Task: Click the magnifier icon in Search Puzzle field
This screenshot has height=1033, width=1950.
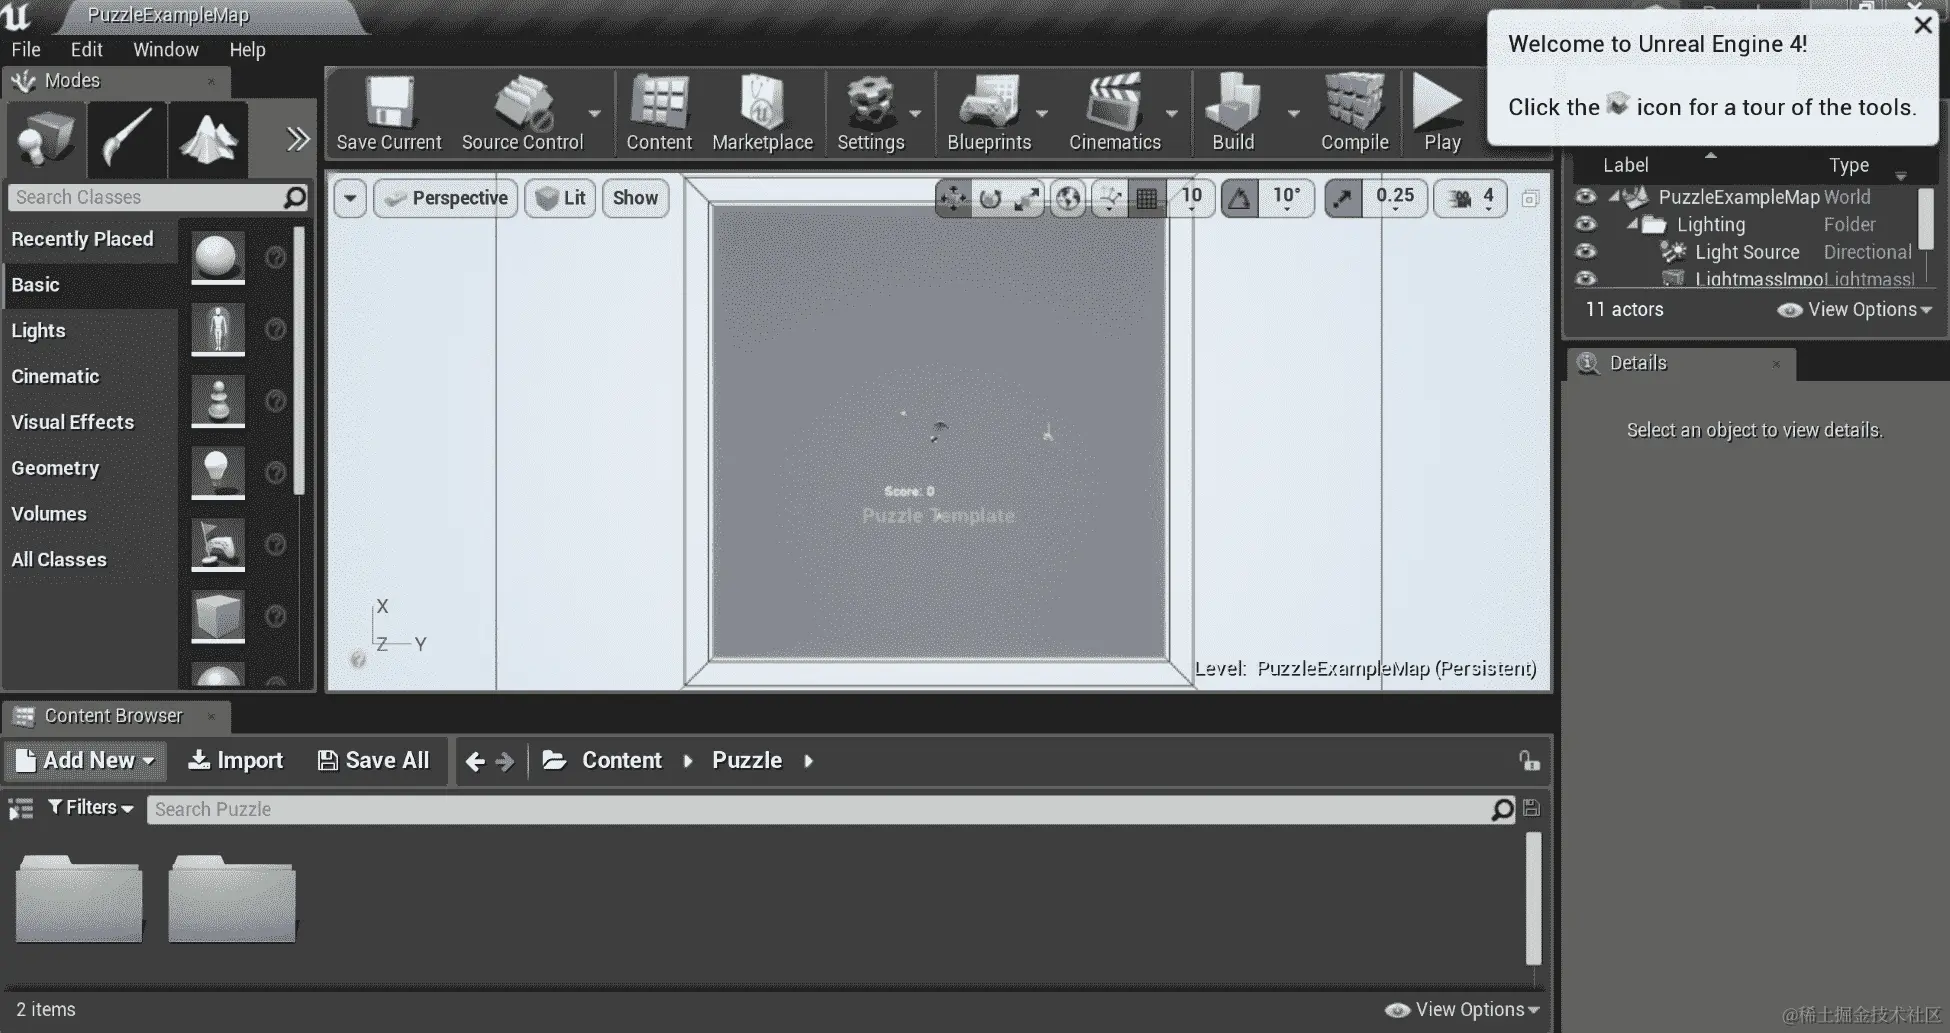Action: tap(1502, 809)
